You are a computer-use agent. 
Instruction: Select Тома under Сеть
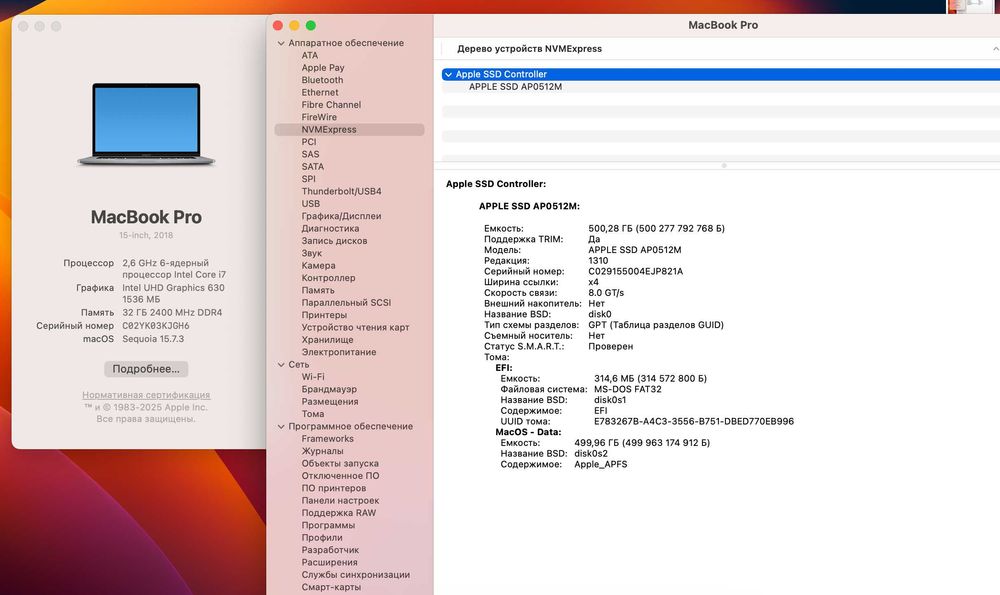click(x=312, y=415)
